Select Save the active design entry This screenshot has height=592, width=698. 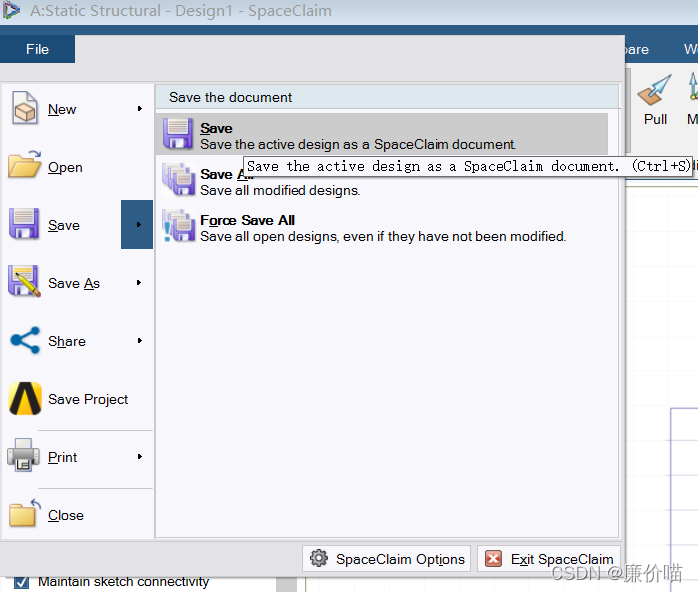(382, 134)
